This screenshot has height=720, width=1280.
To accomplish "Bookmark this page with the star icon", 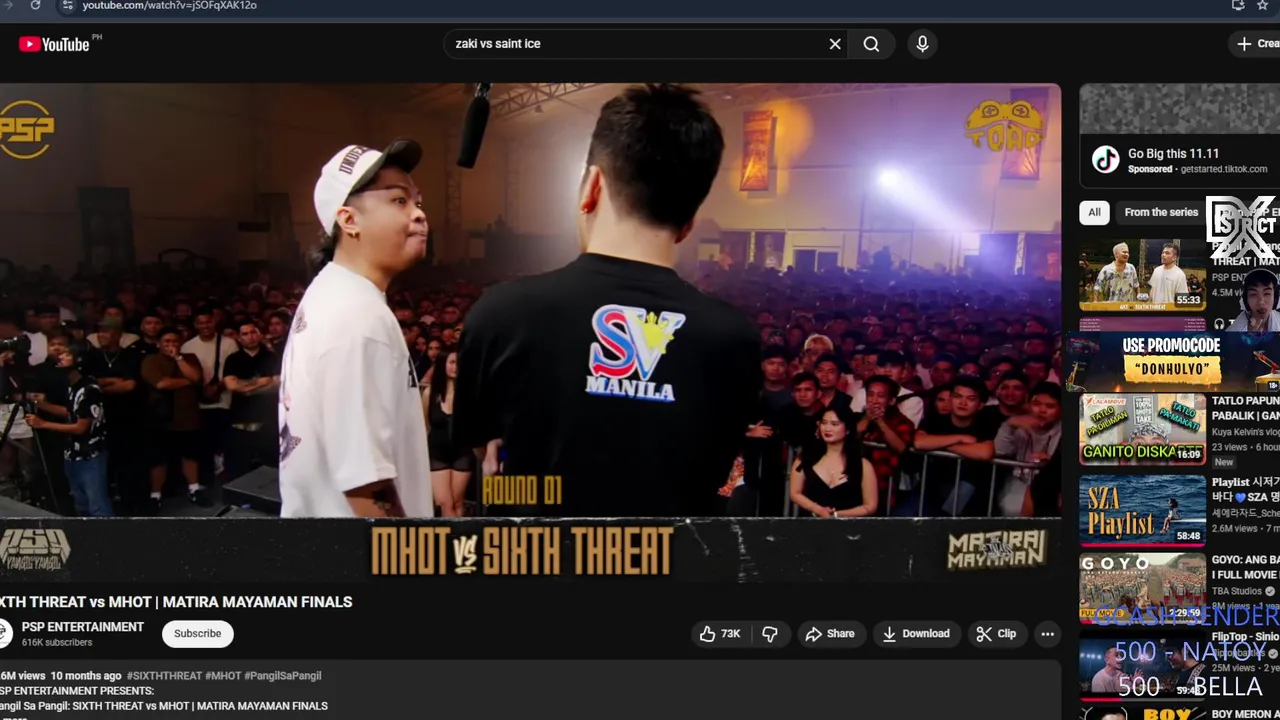I will coord(1263,5).
